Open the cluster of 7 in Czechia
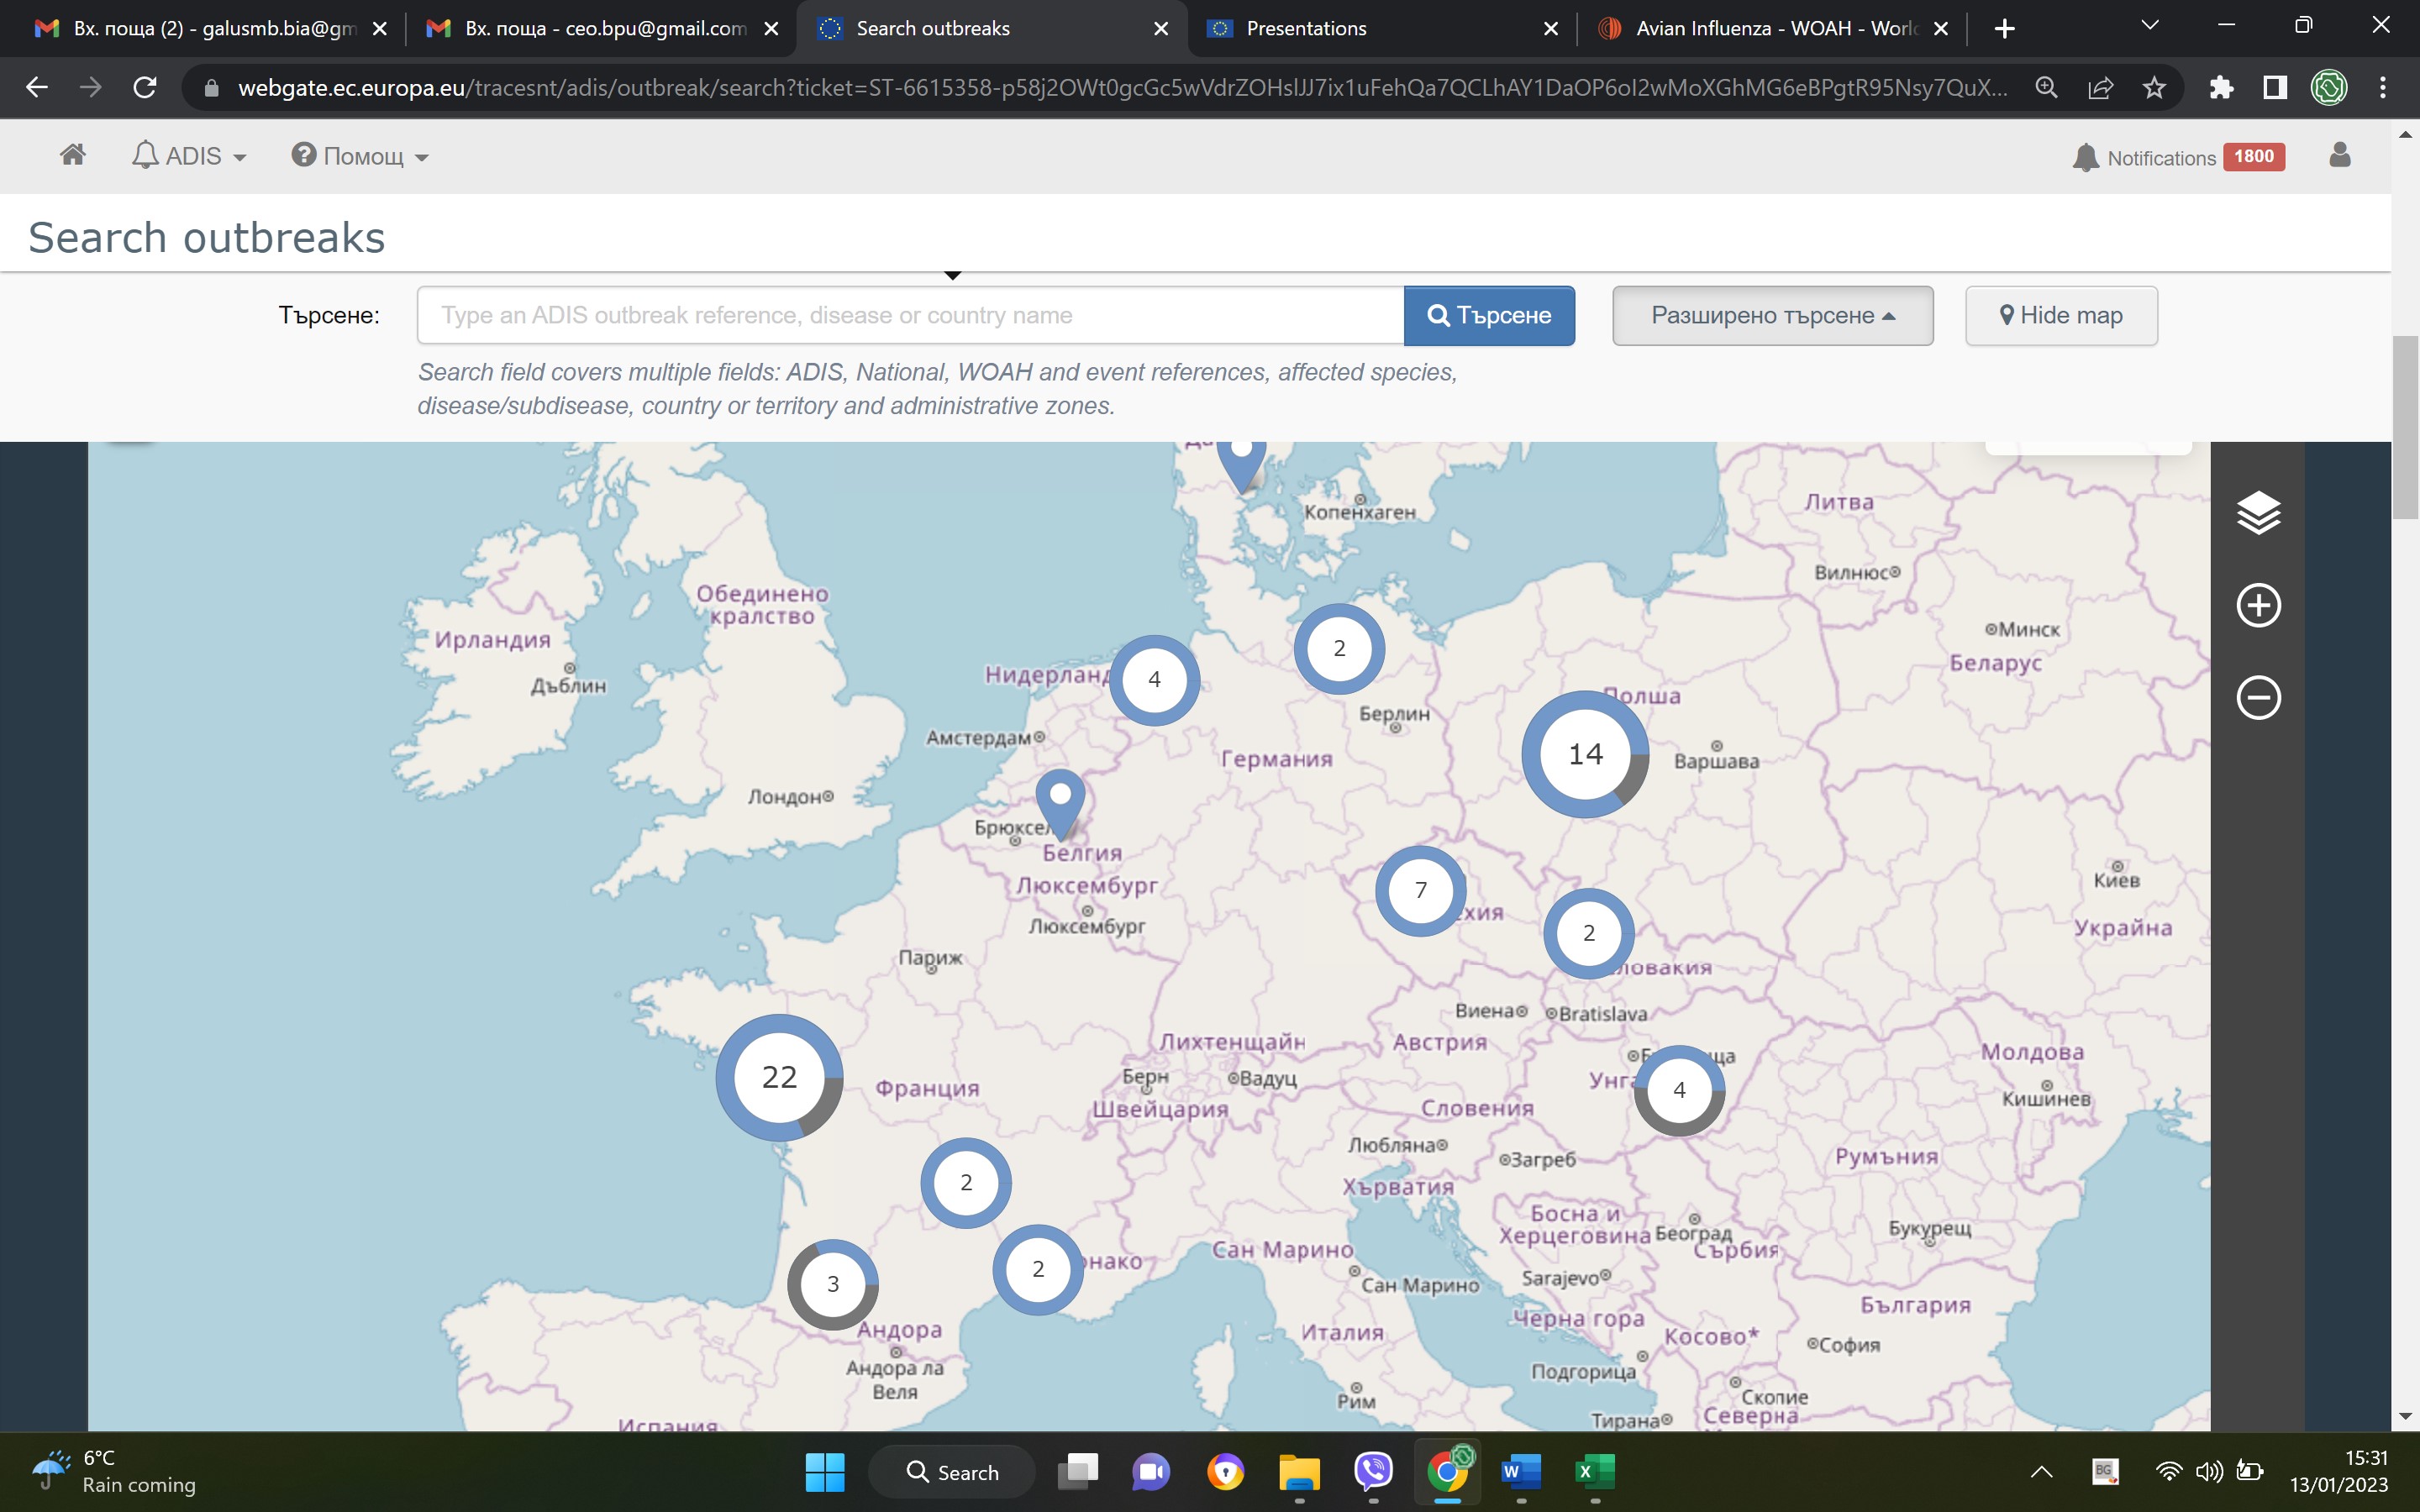 1421,890
